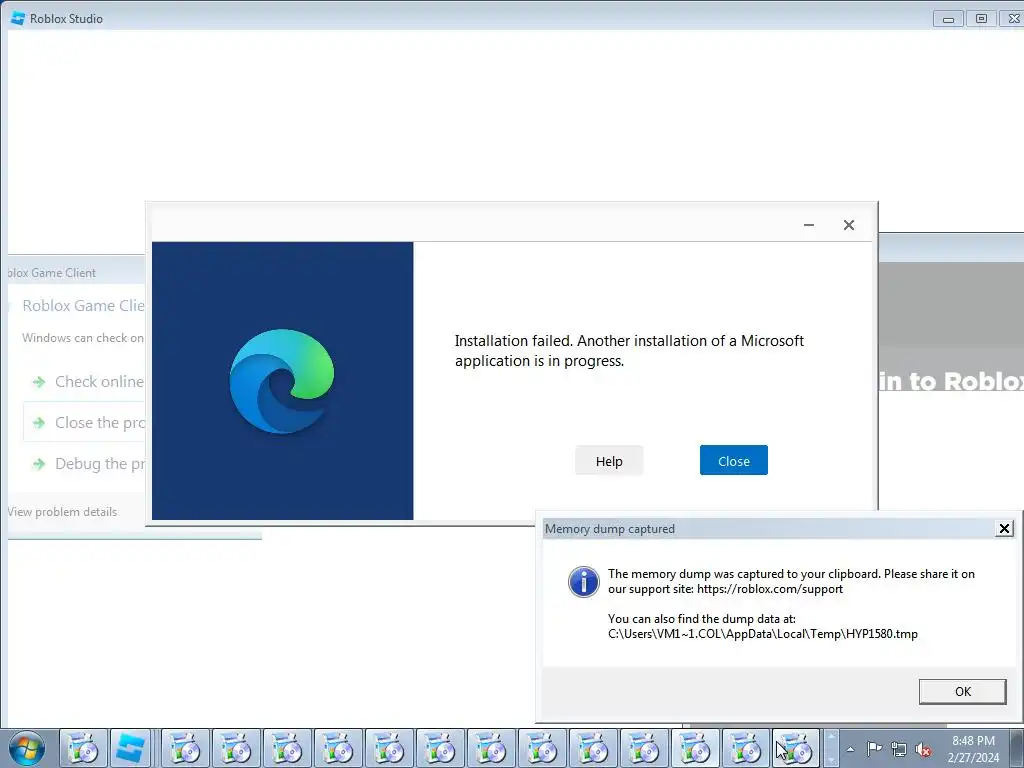This screenshot has width=1024, height=768.
Task: Close the Edge installer with the X
Action: 848,225
